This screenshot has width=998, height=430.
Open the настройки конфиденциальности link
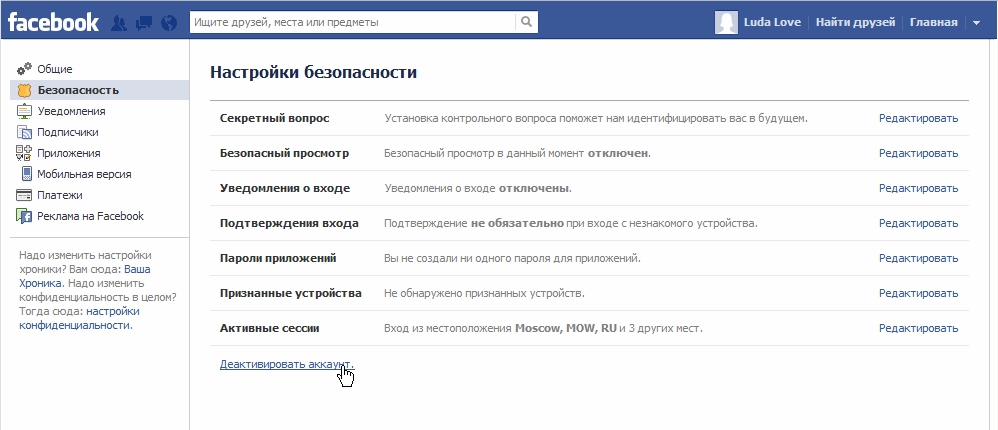[80, 318]
